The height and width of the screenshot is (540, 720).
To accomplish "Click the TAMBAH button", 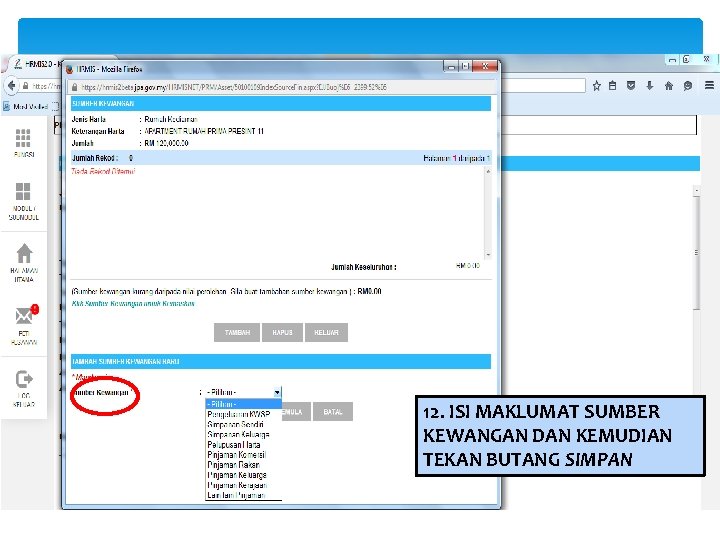I will click(x=237, y=332).
